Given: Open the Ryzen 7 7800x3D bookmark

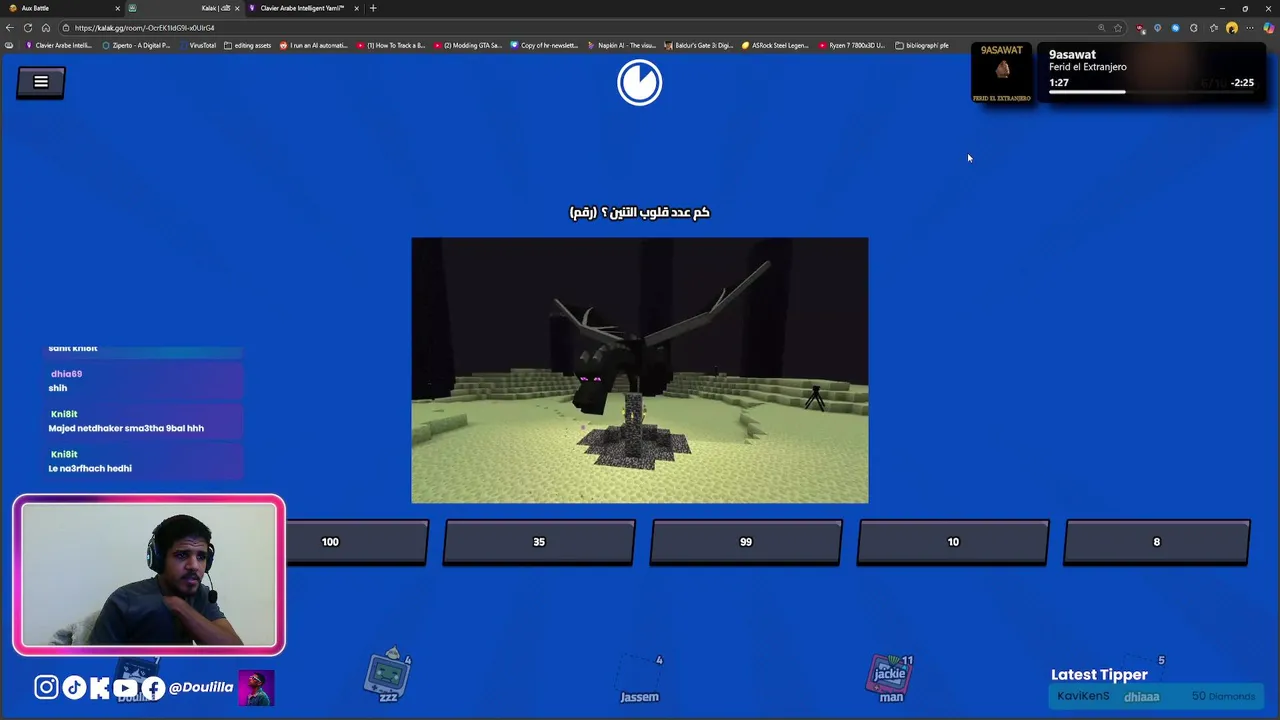Looking at the screenshot, I should pyautogui.click(x=852, y=45).
